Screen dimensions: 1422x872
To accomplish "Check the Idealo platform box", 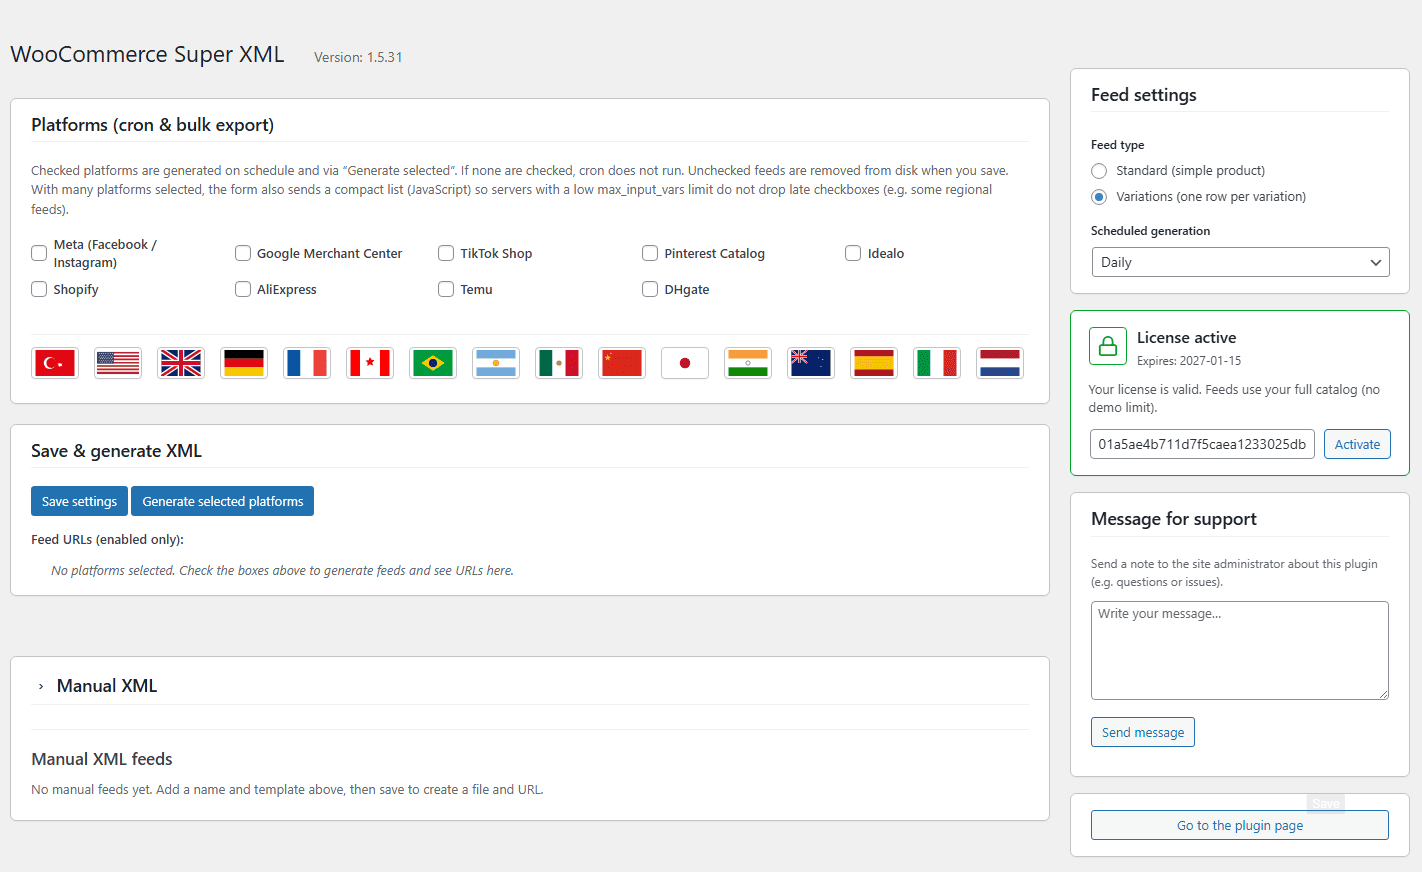I will point(853,253).
